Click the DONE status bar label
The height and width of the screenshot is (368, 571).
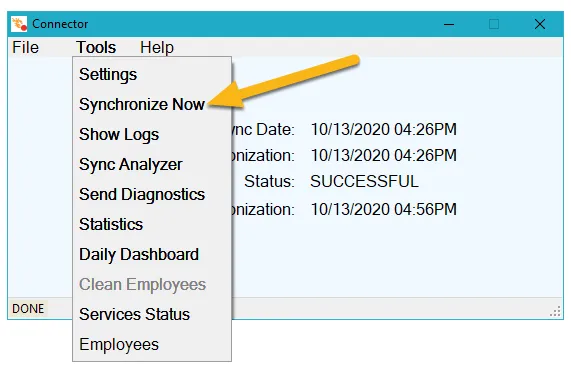point(28,309)
